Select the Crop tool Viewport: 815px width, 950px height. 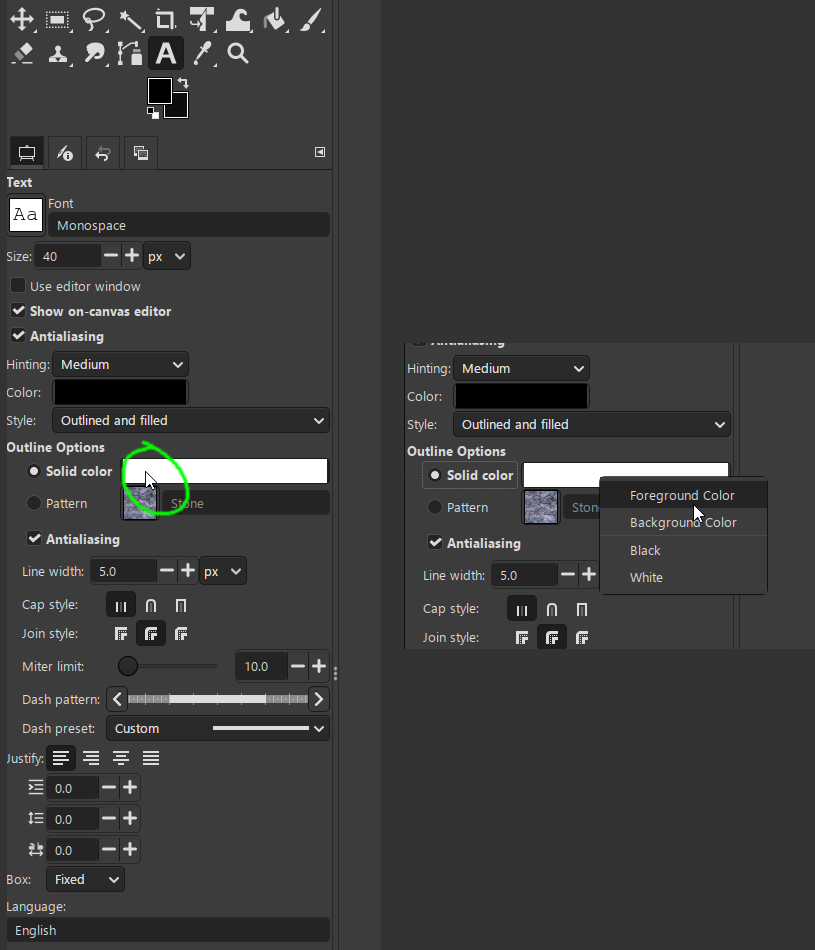pos(165,19)
